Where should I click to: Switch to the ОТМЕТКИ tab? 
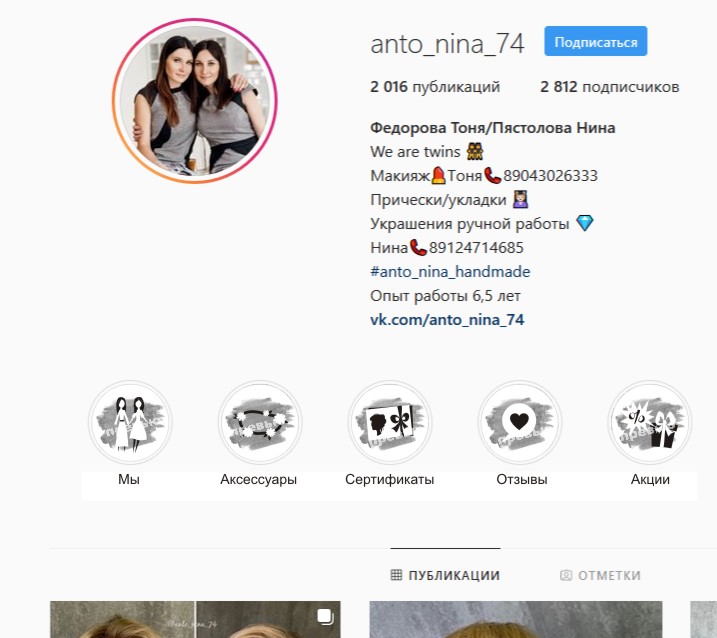(600, 575)
